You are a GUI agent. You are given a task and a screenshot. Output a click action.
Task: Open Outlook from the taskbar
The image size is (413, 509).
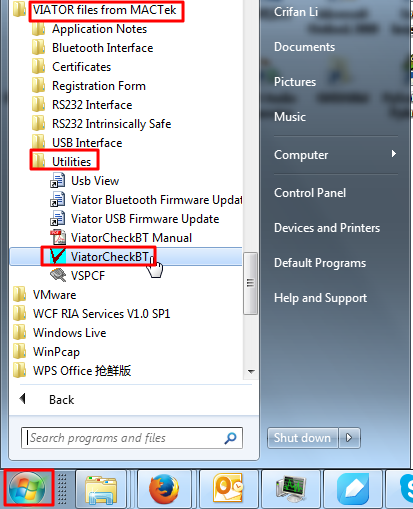(x=228, y=489)
